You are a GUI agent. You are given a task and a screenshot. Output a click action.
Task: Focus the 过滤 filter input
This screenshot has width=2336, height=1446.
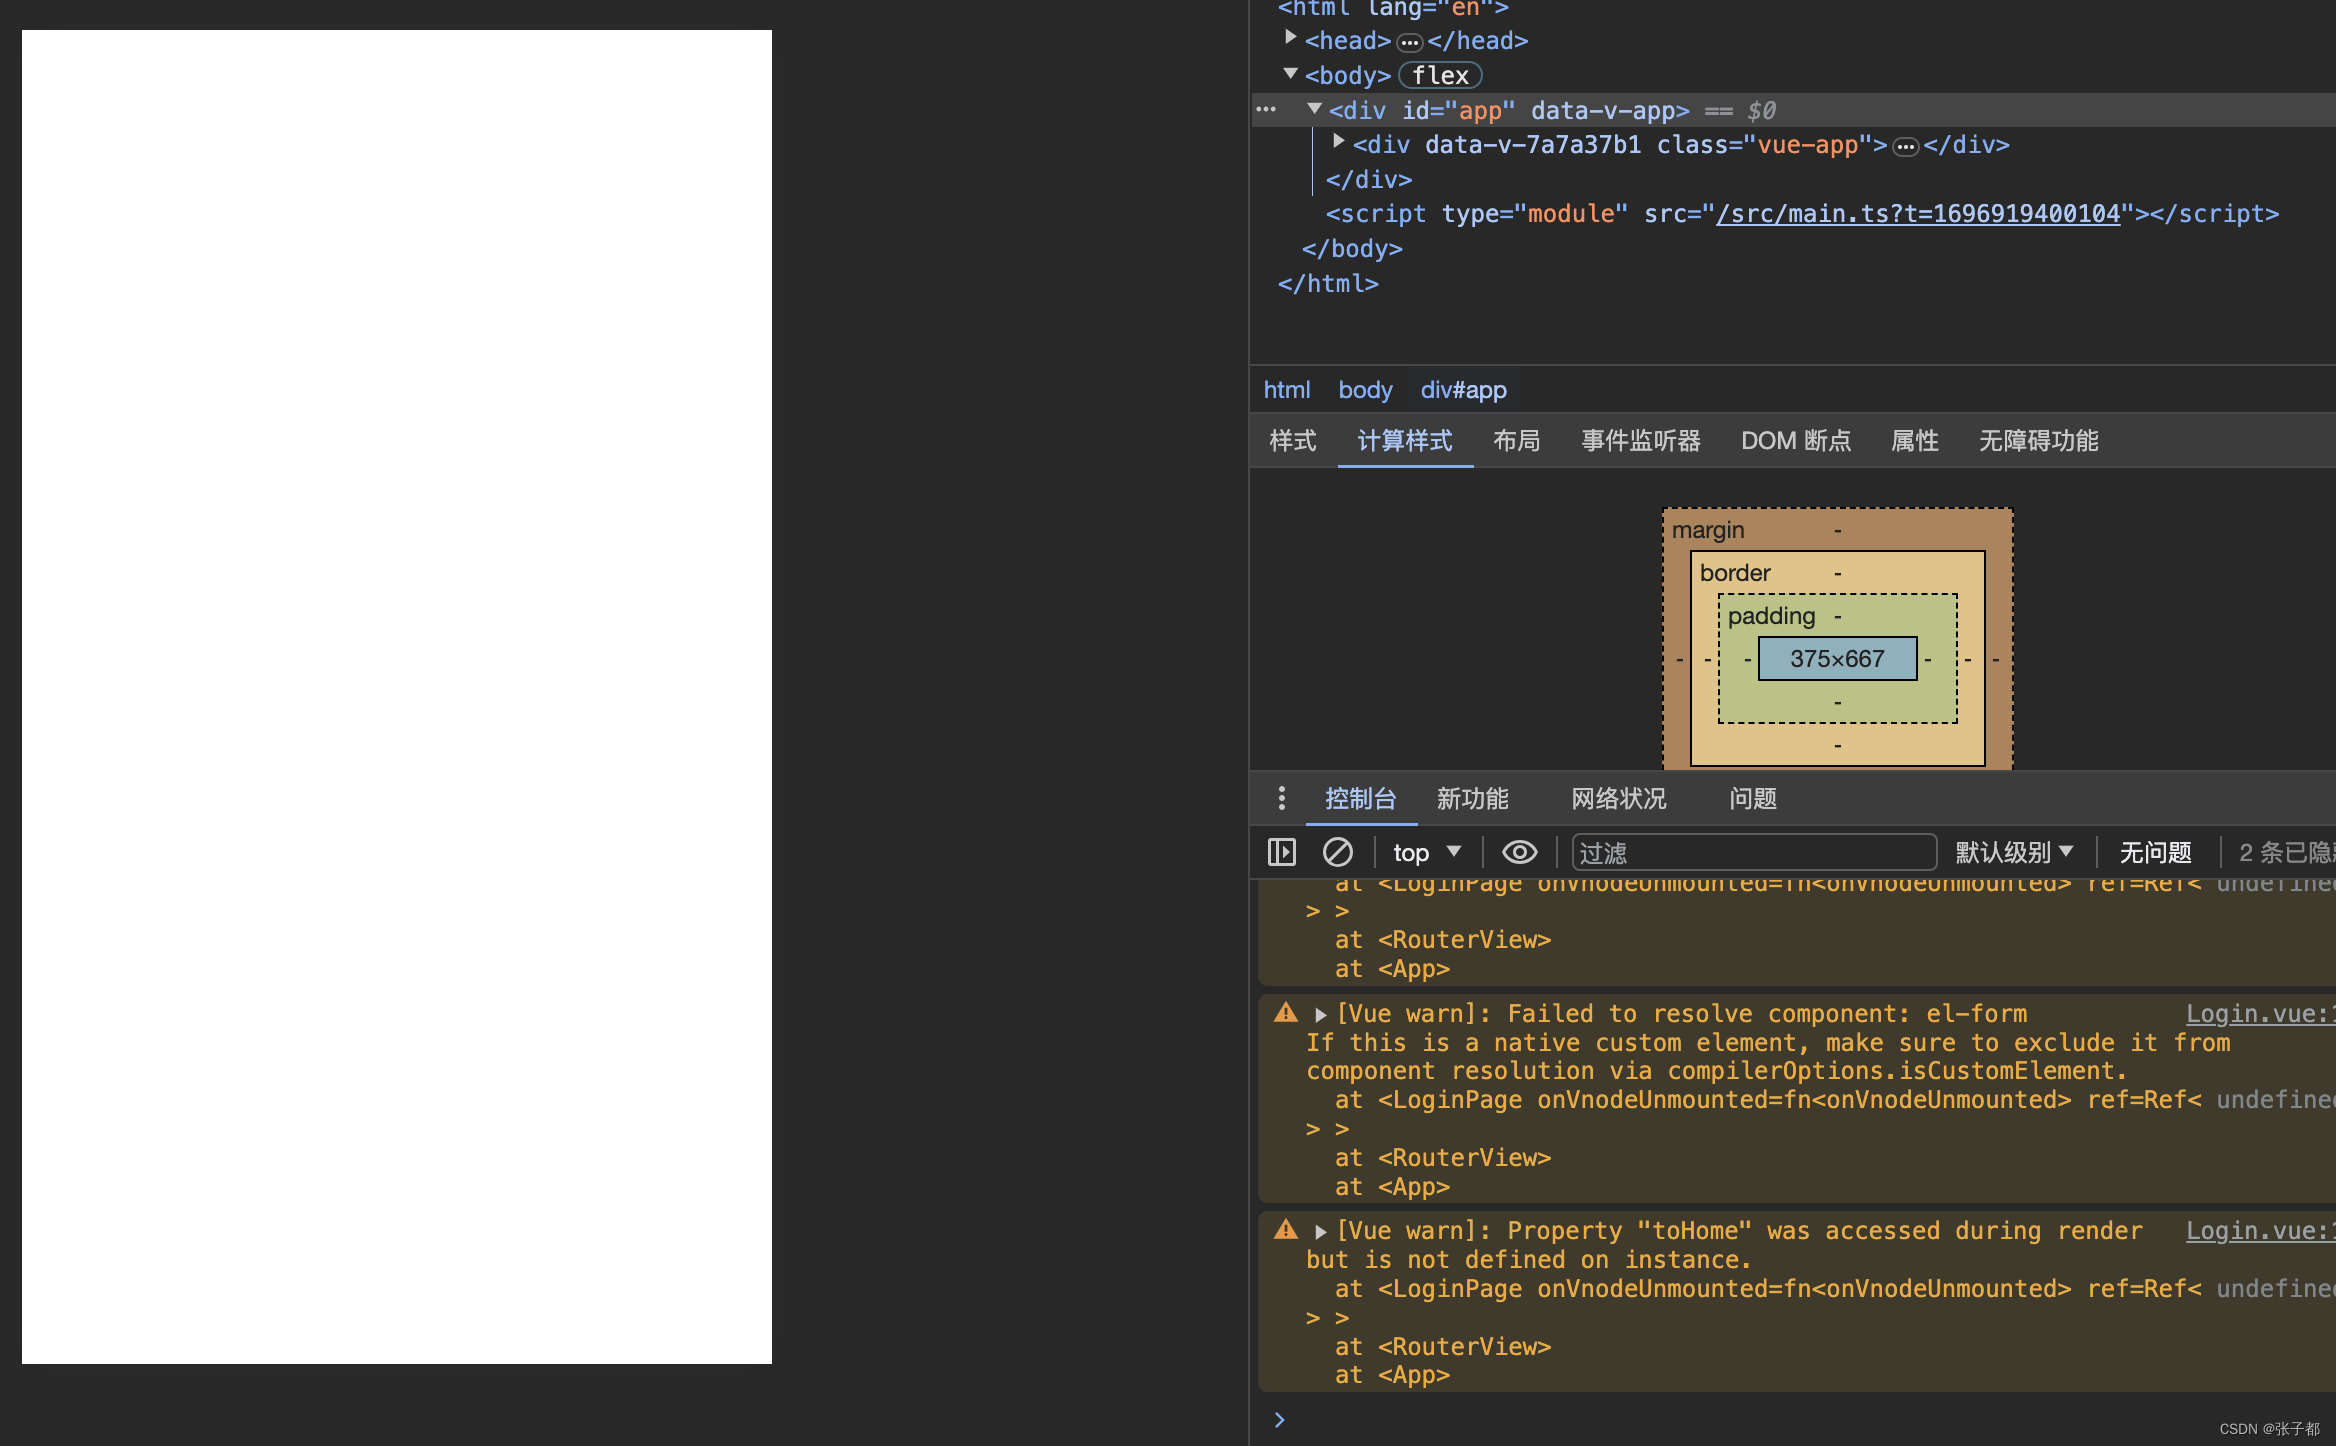(1754, 852)
